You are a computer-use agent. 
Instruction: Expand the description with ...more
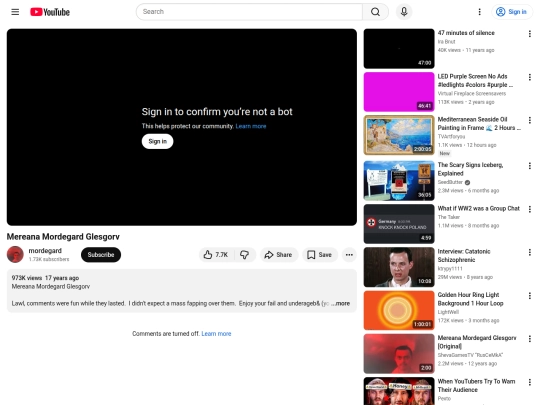coord(341,303)
